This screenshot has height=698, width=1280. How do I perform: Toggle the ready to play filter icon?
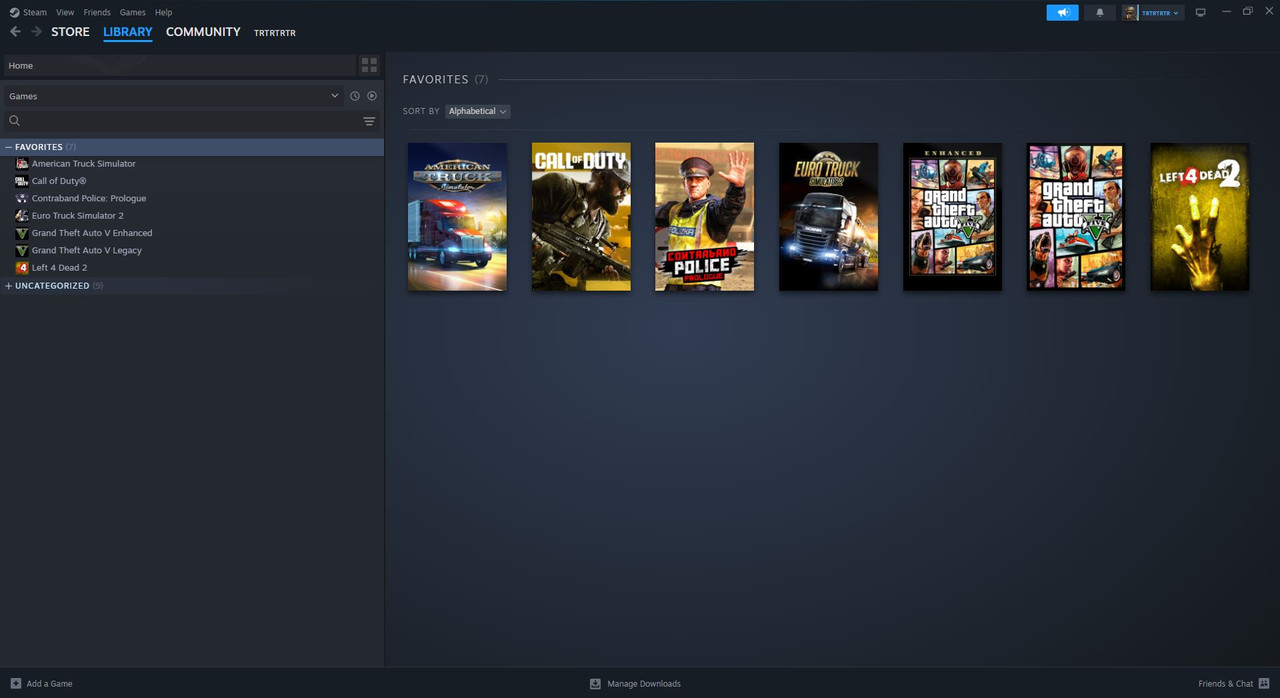click(x=372, y=96)
